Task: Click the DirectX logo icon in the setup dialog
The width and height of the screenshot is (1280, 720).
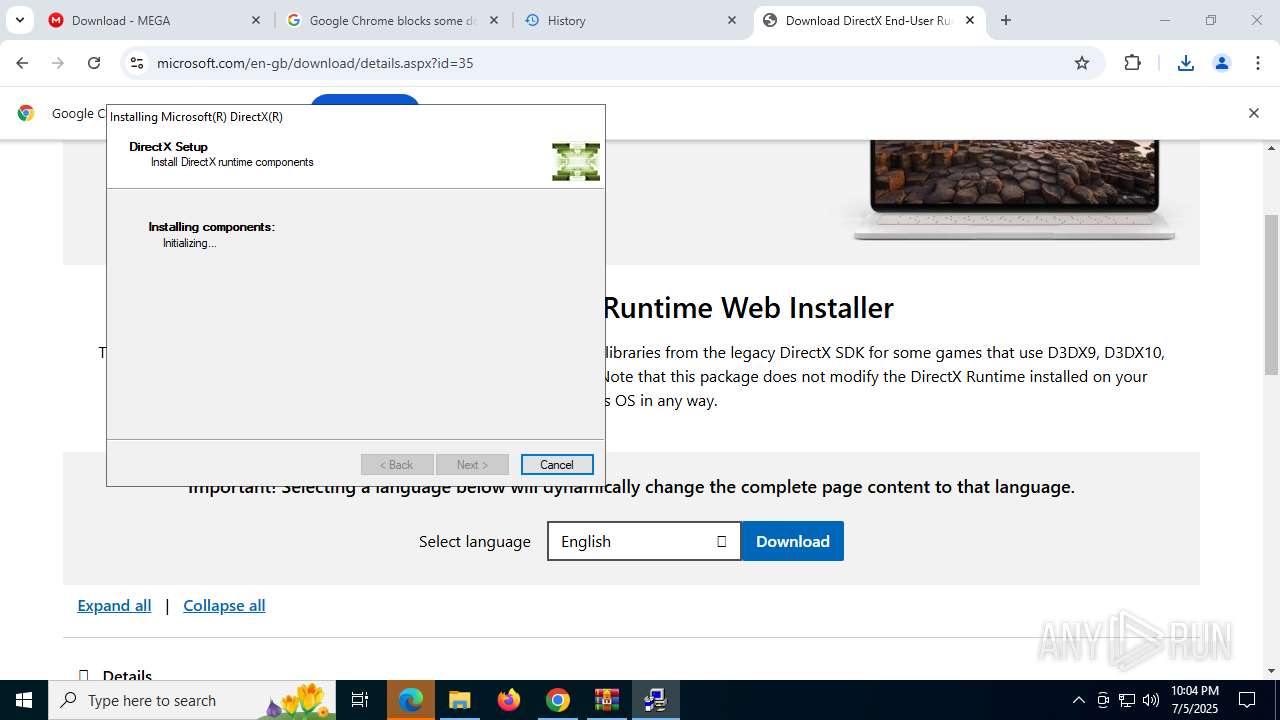Action: tap(576, 162)
